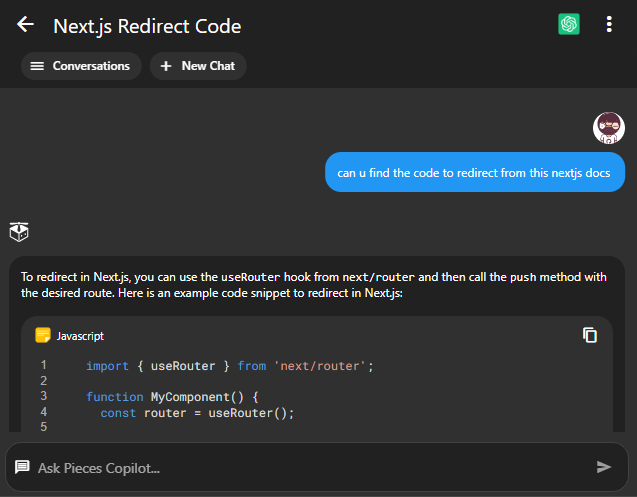Click the yellow snippet icon beside Javascript
The width and height of the screenshot is (637, 497).
43,336
